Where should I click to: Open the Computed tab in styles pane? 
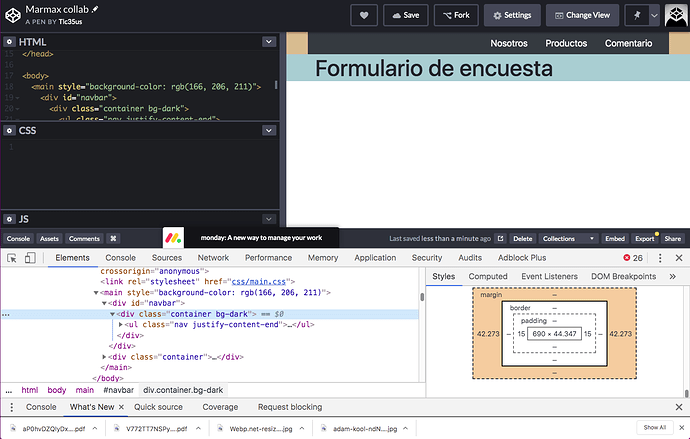488,276
